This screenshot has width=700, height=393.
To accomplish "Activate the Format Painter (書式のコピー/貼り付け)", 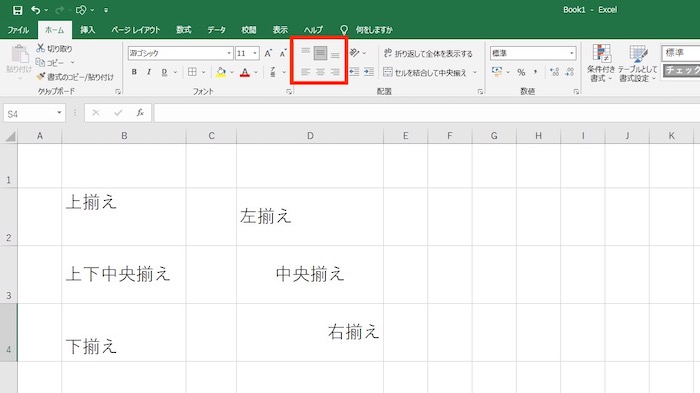I will (75, 77).
